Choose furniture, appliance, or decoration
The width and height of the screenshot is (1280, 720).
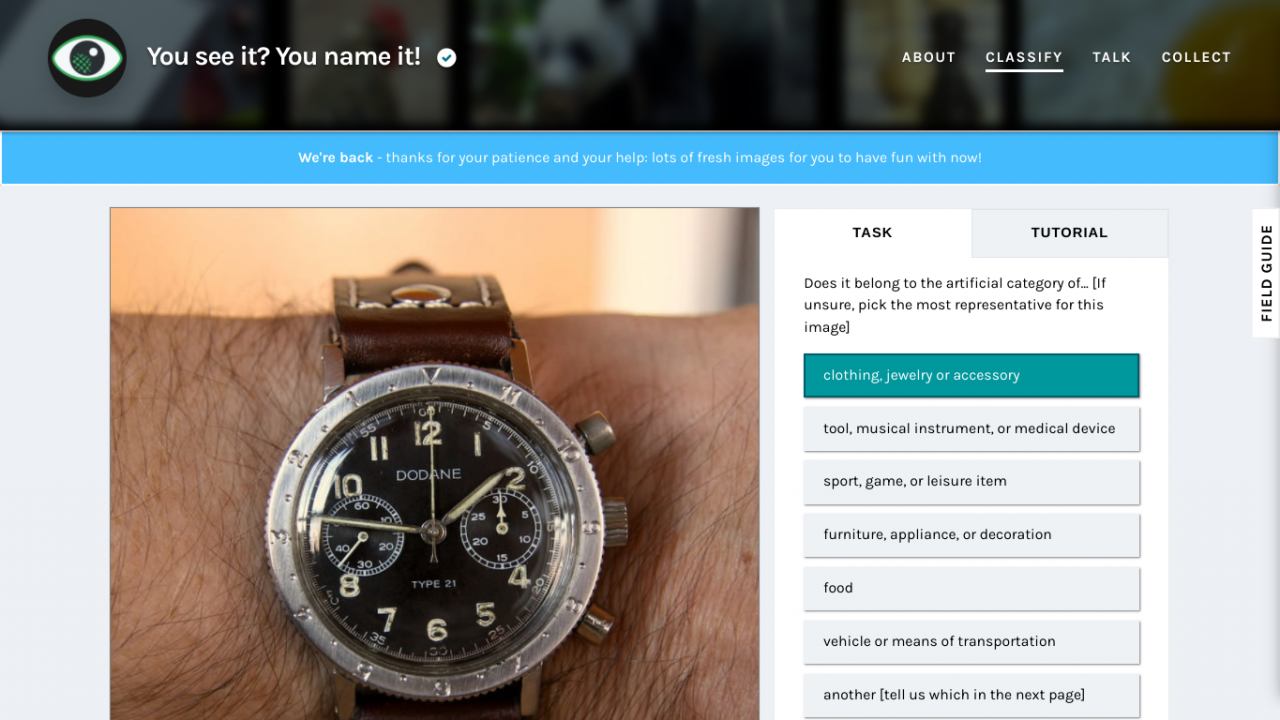coord(971,534)
